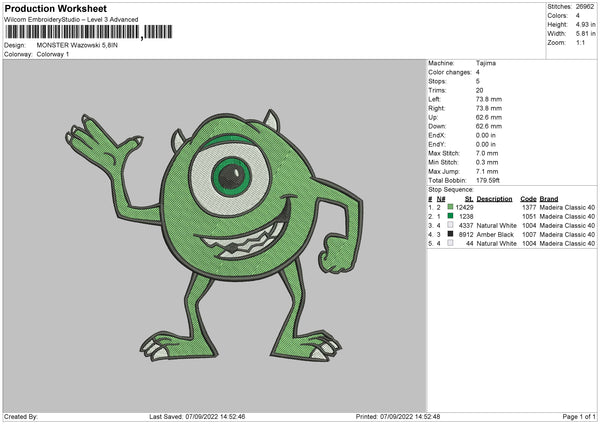Click the thread code '1377'
The width and height of the screenshot is (600, 424).
(x=529, y=207)
